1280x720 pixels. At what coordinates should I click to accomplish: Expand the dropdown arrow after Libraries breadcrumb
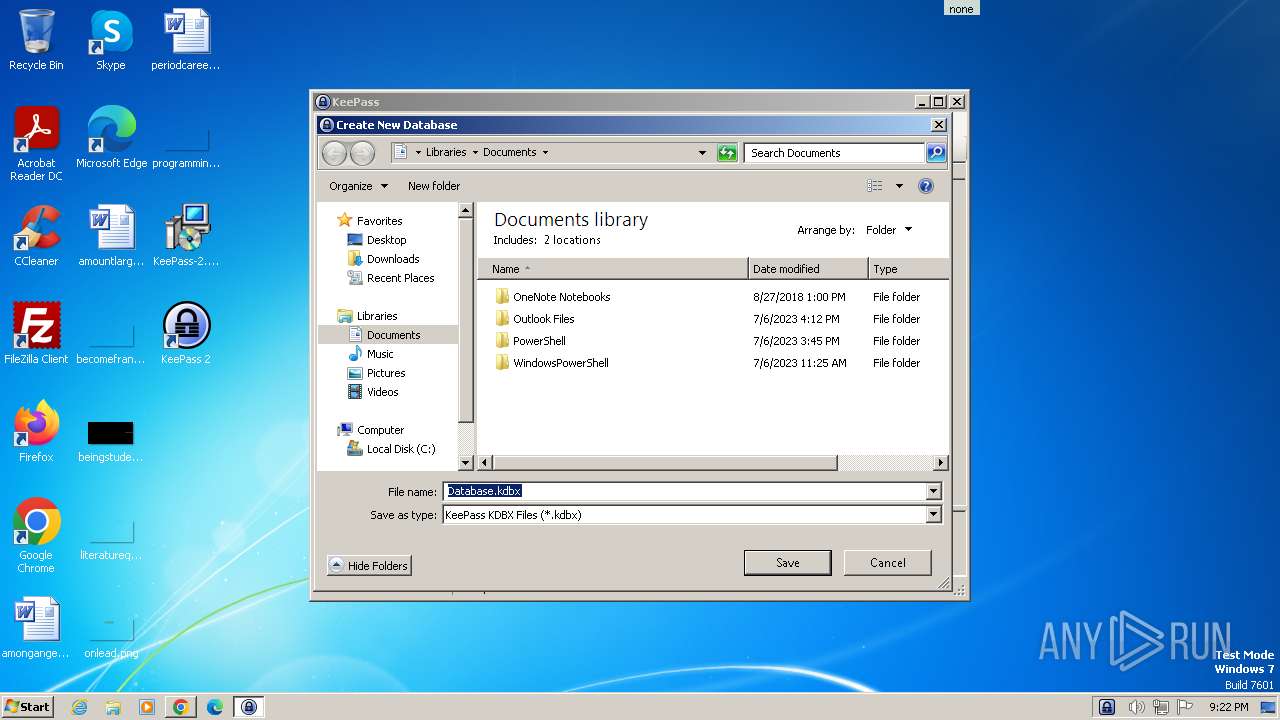coord(474,153)
